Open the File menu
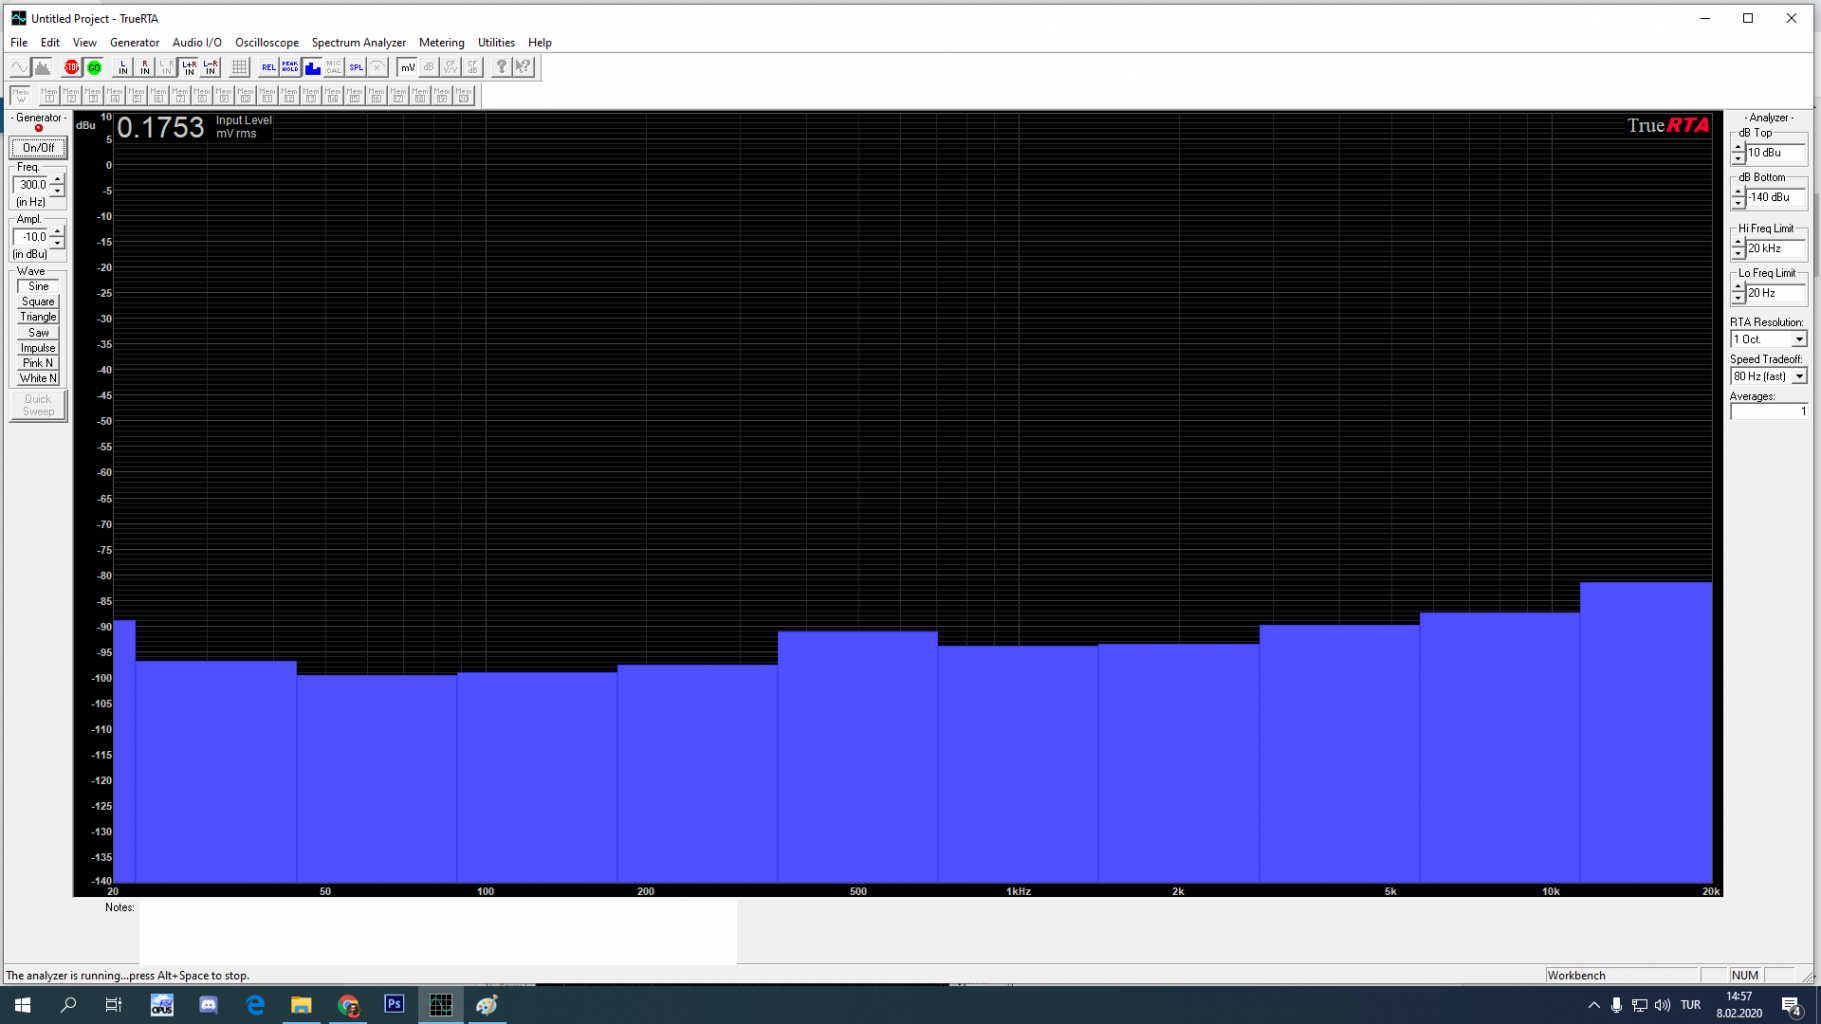 point(19,42)
